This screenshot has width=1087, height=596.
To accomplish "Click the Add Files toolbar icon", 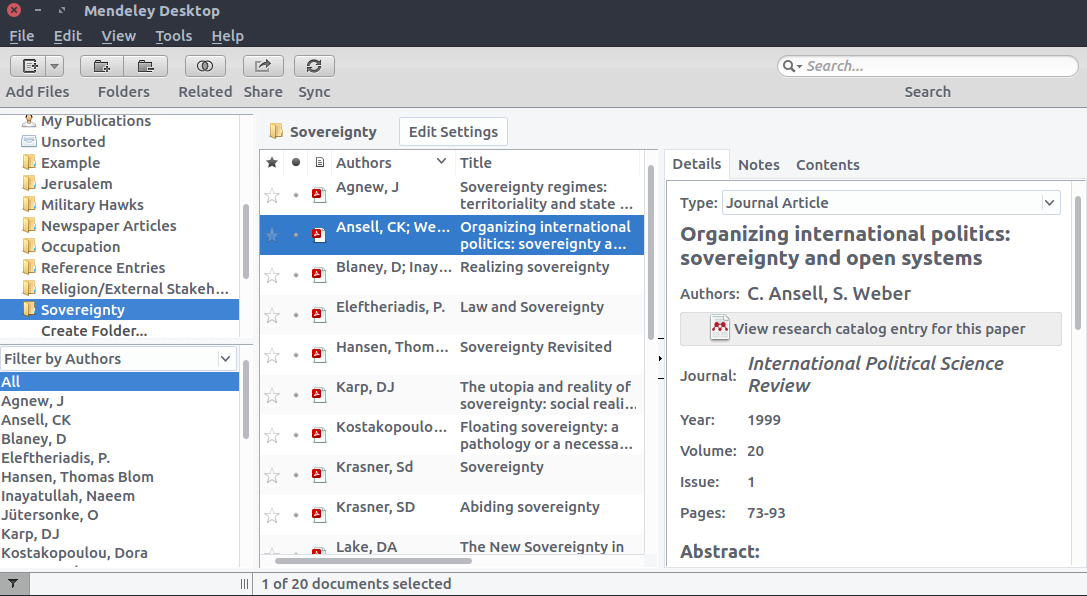I will 29,66.
